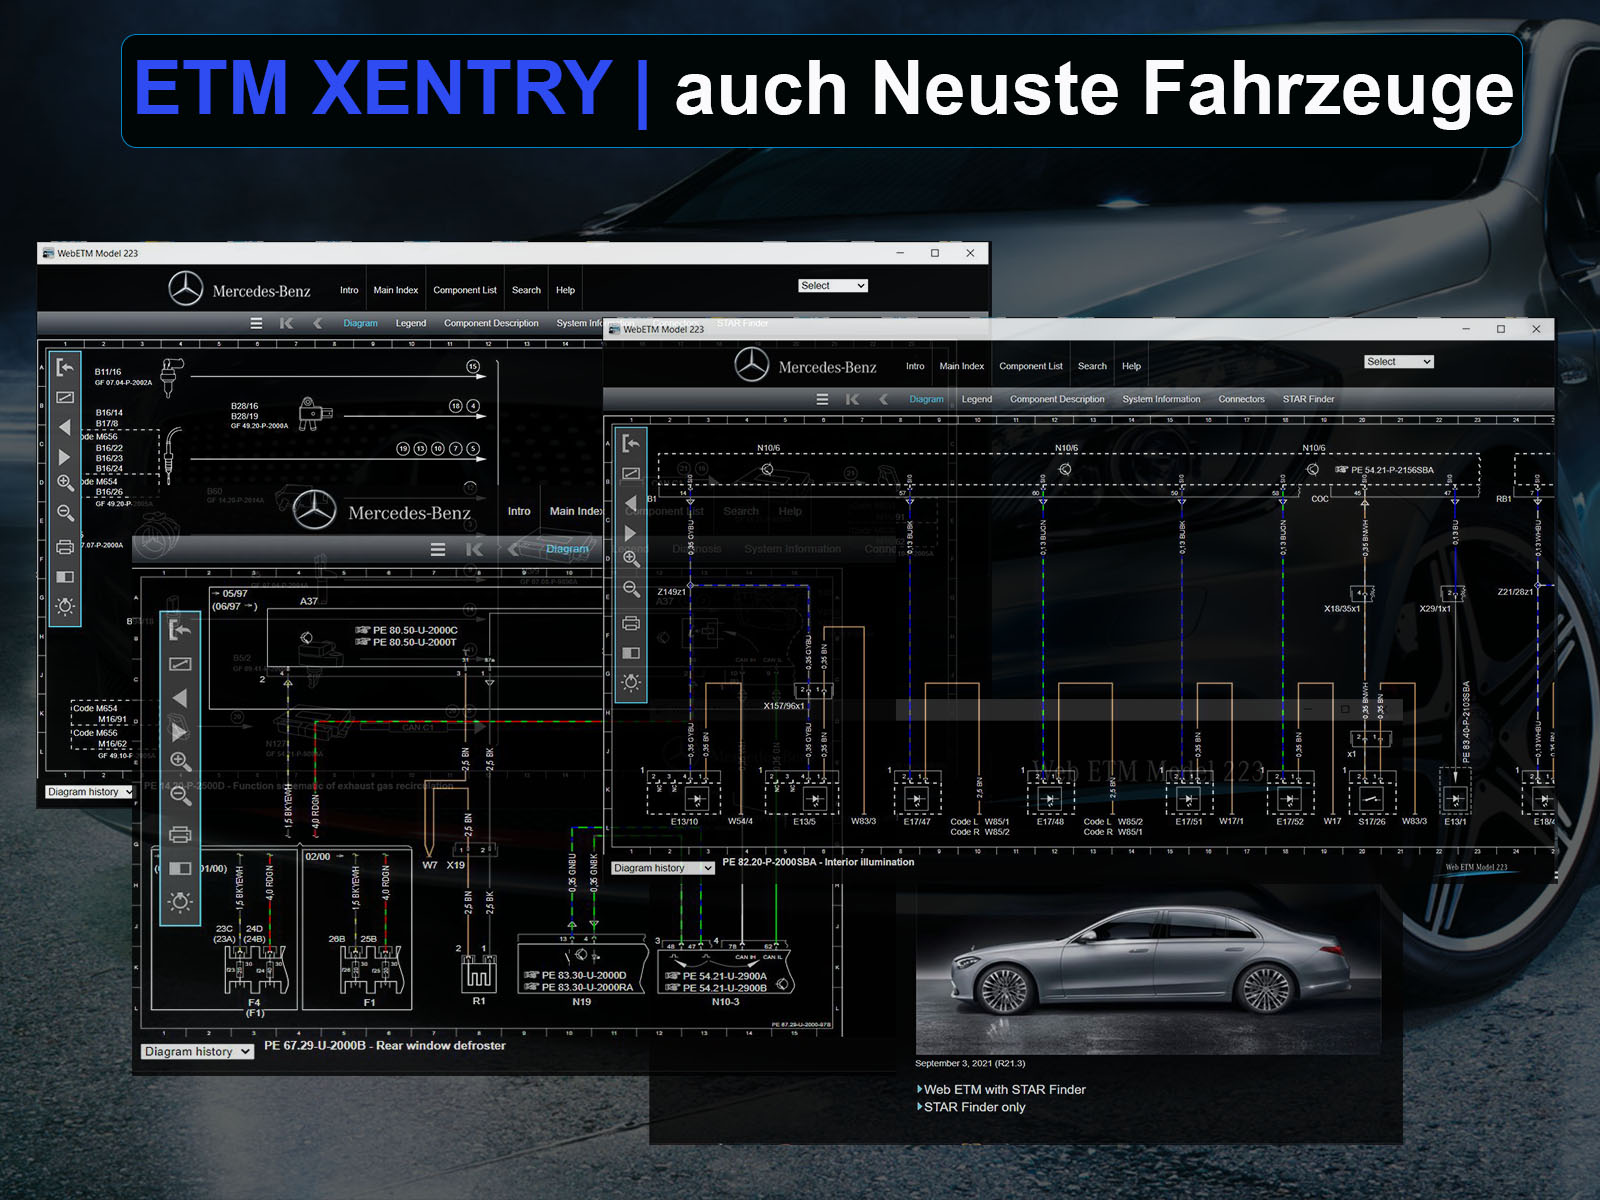Follow link PE 83.30-U-2000D
The height and width of the screenshot is (1200, 1600).
[x=576, y=975]
